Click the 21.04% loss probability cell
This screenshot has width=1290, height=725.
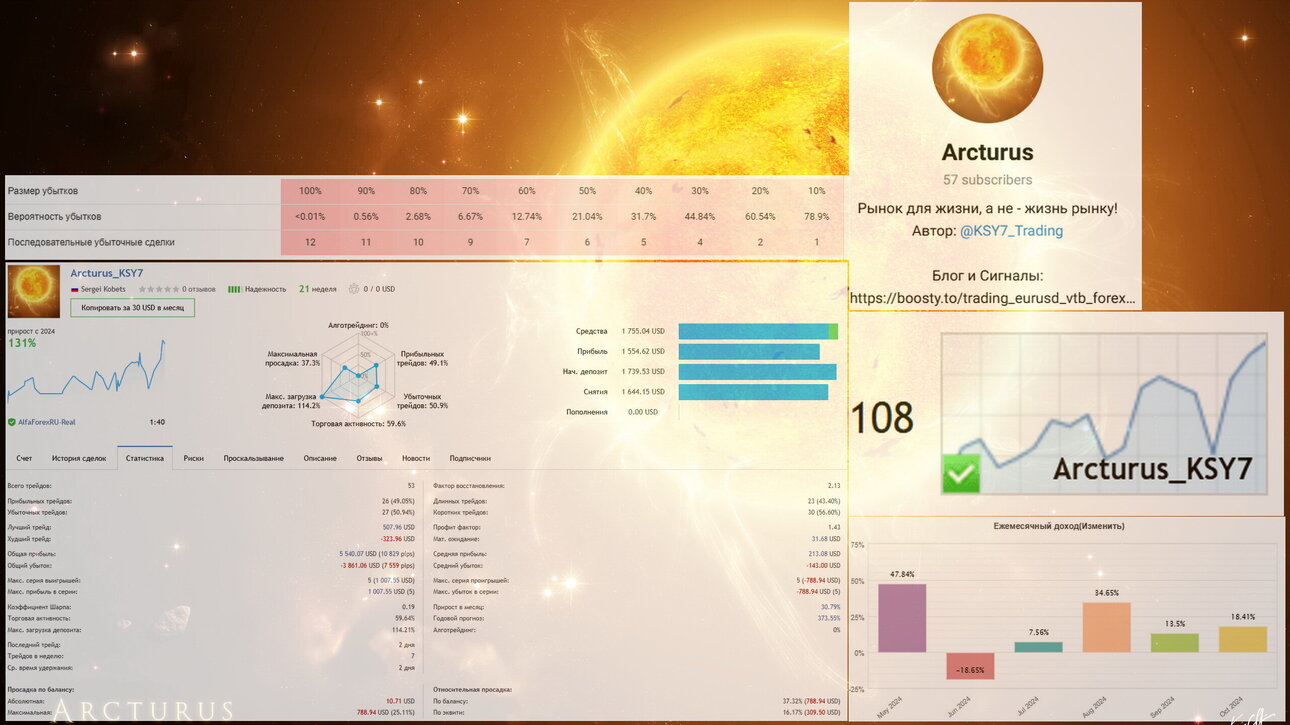[x=587, y=216]
